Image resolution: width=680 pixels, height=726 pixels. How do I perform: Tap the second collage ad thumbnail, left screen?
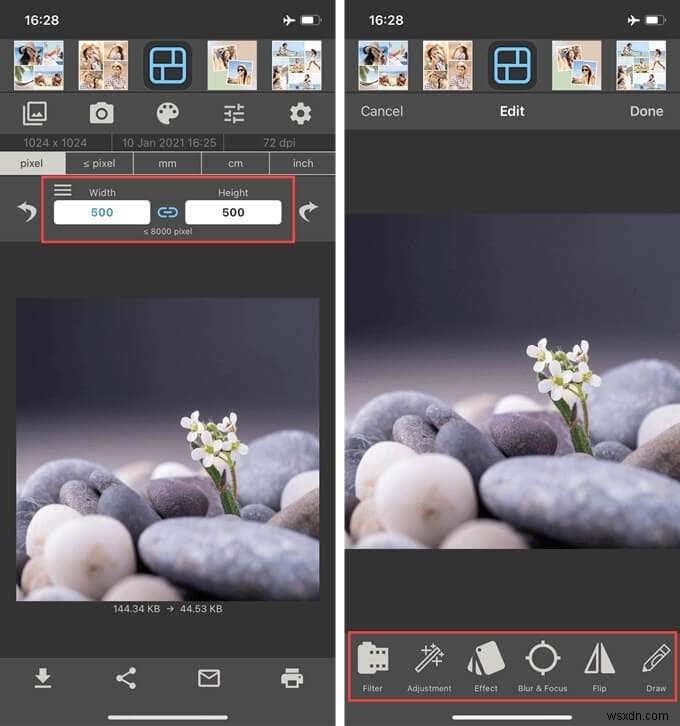(x=103, y=65)
